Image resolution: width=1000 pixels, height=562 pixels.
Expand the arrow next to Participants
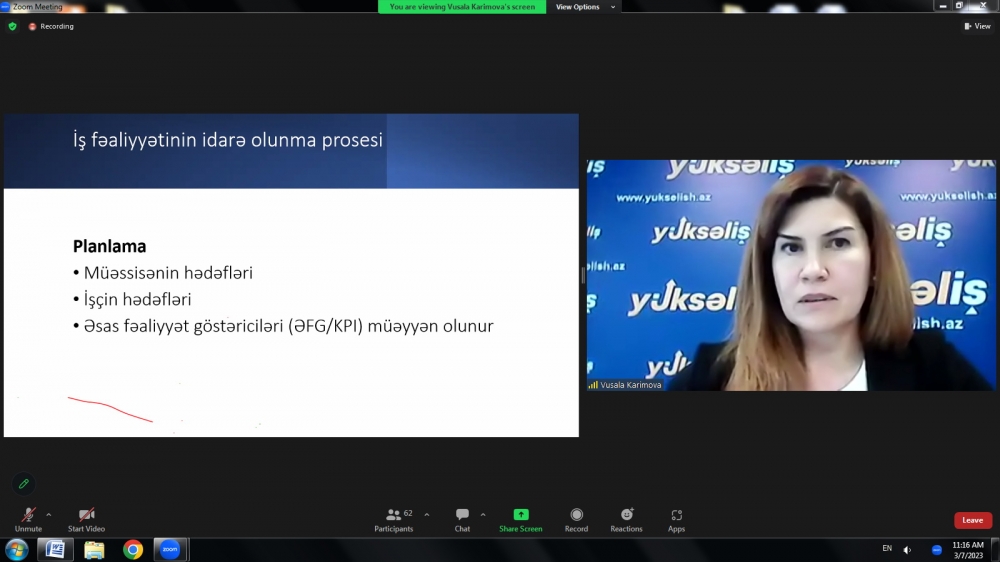[427, 514]
